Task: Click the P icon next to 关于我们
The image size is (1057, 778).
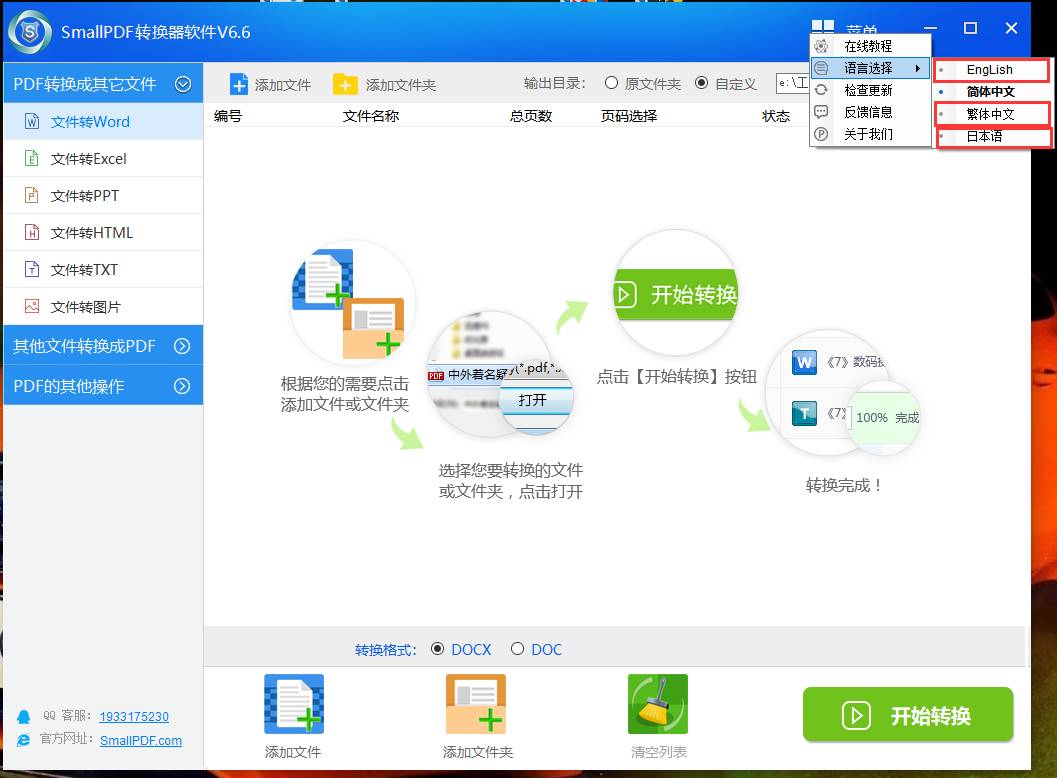Action: (x=821, y=134)
